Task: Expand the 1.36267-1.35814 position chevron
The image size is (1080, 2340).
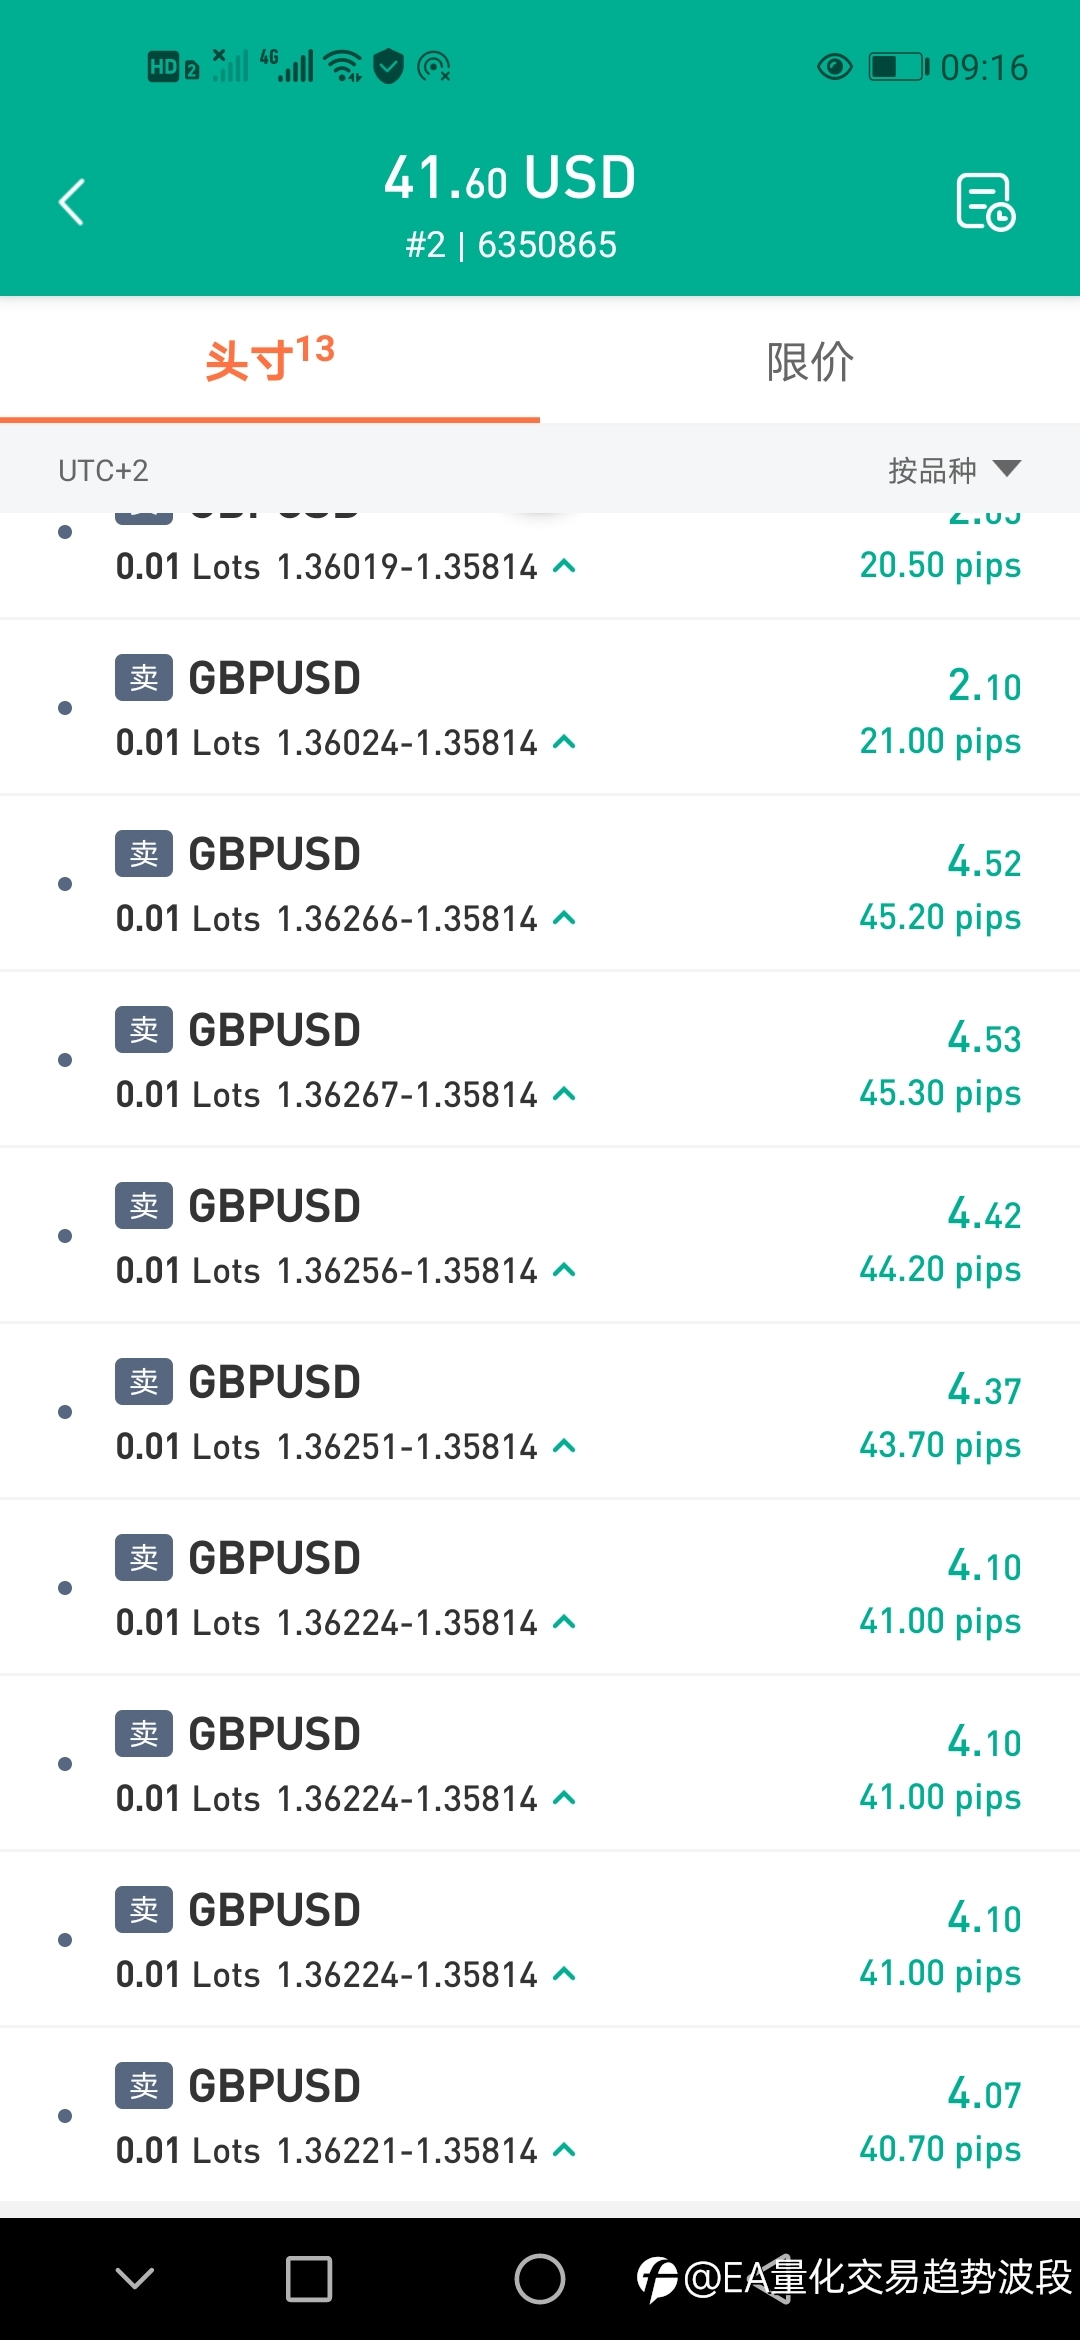Action: (564, 1094)
